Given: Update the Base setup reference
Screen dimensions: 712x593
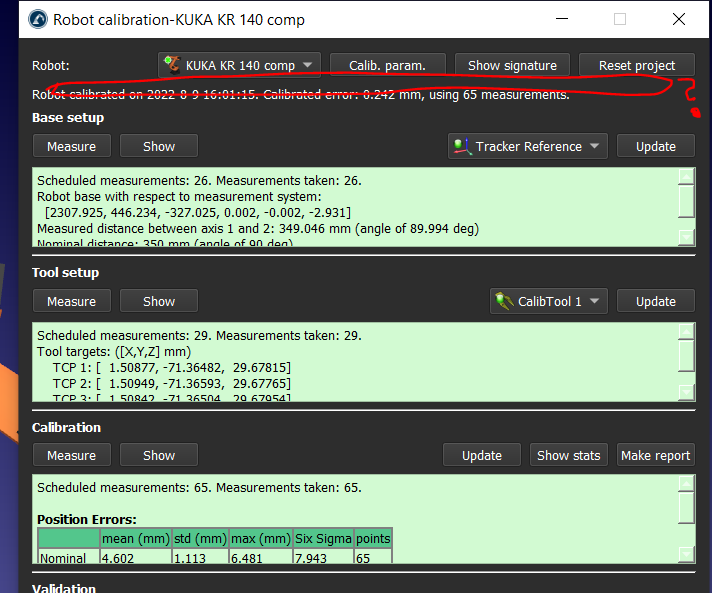Looking at the screenshot, I should click(655, 147).
